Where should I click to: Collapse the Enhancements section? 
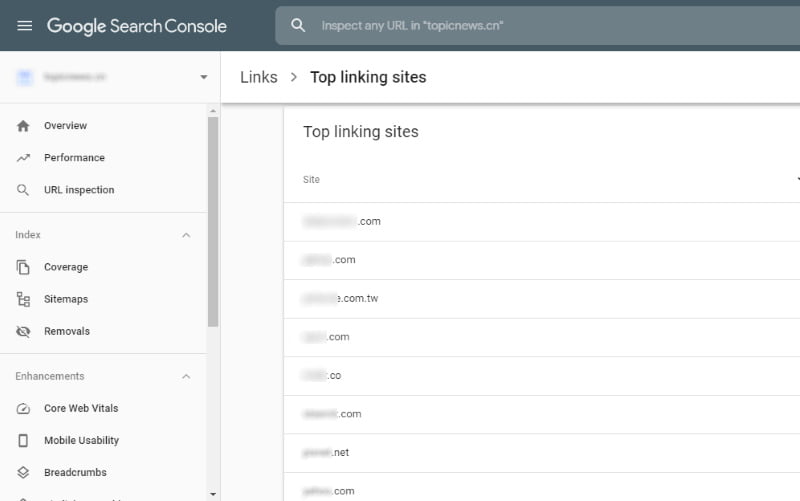tap(186, 377)
